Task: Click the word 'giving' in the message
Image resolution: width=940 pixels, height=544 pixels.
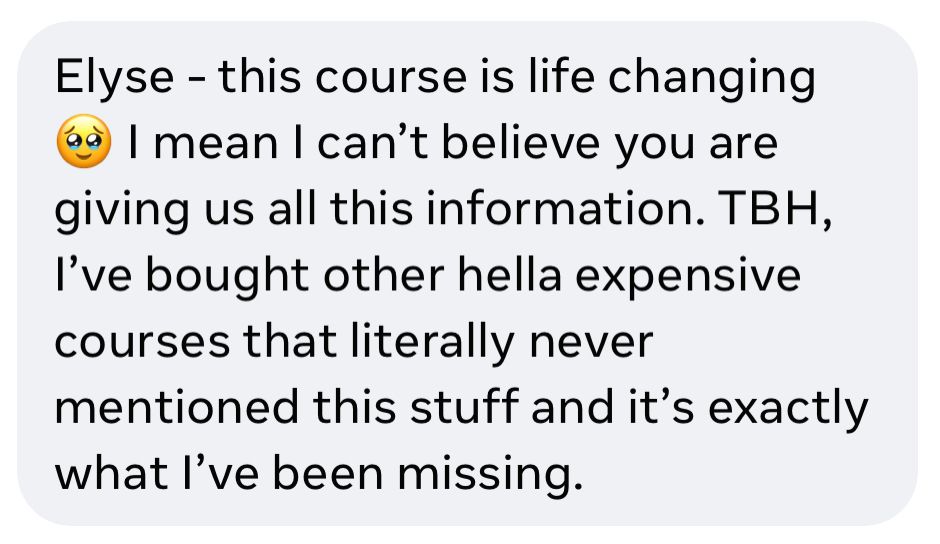Action: click(122, 212)
